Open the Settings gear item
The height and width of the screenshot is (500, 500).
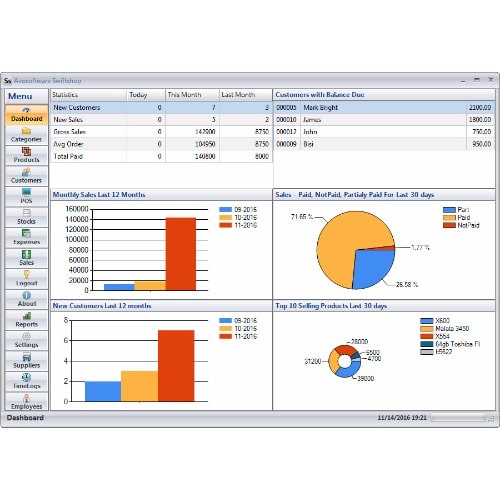[26, 340]
